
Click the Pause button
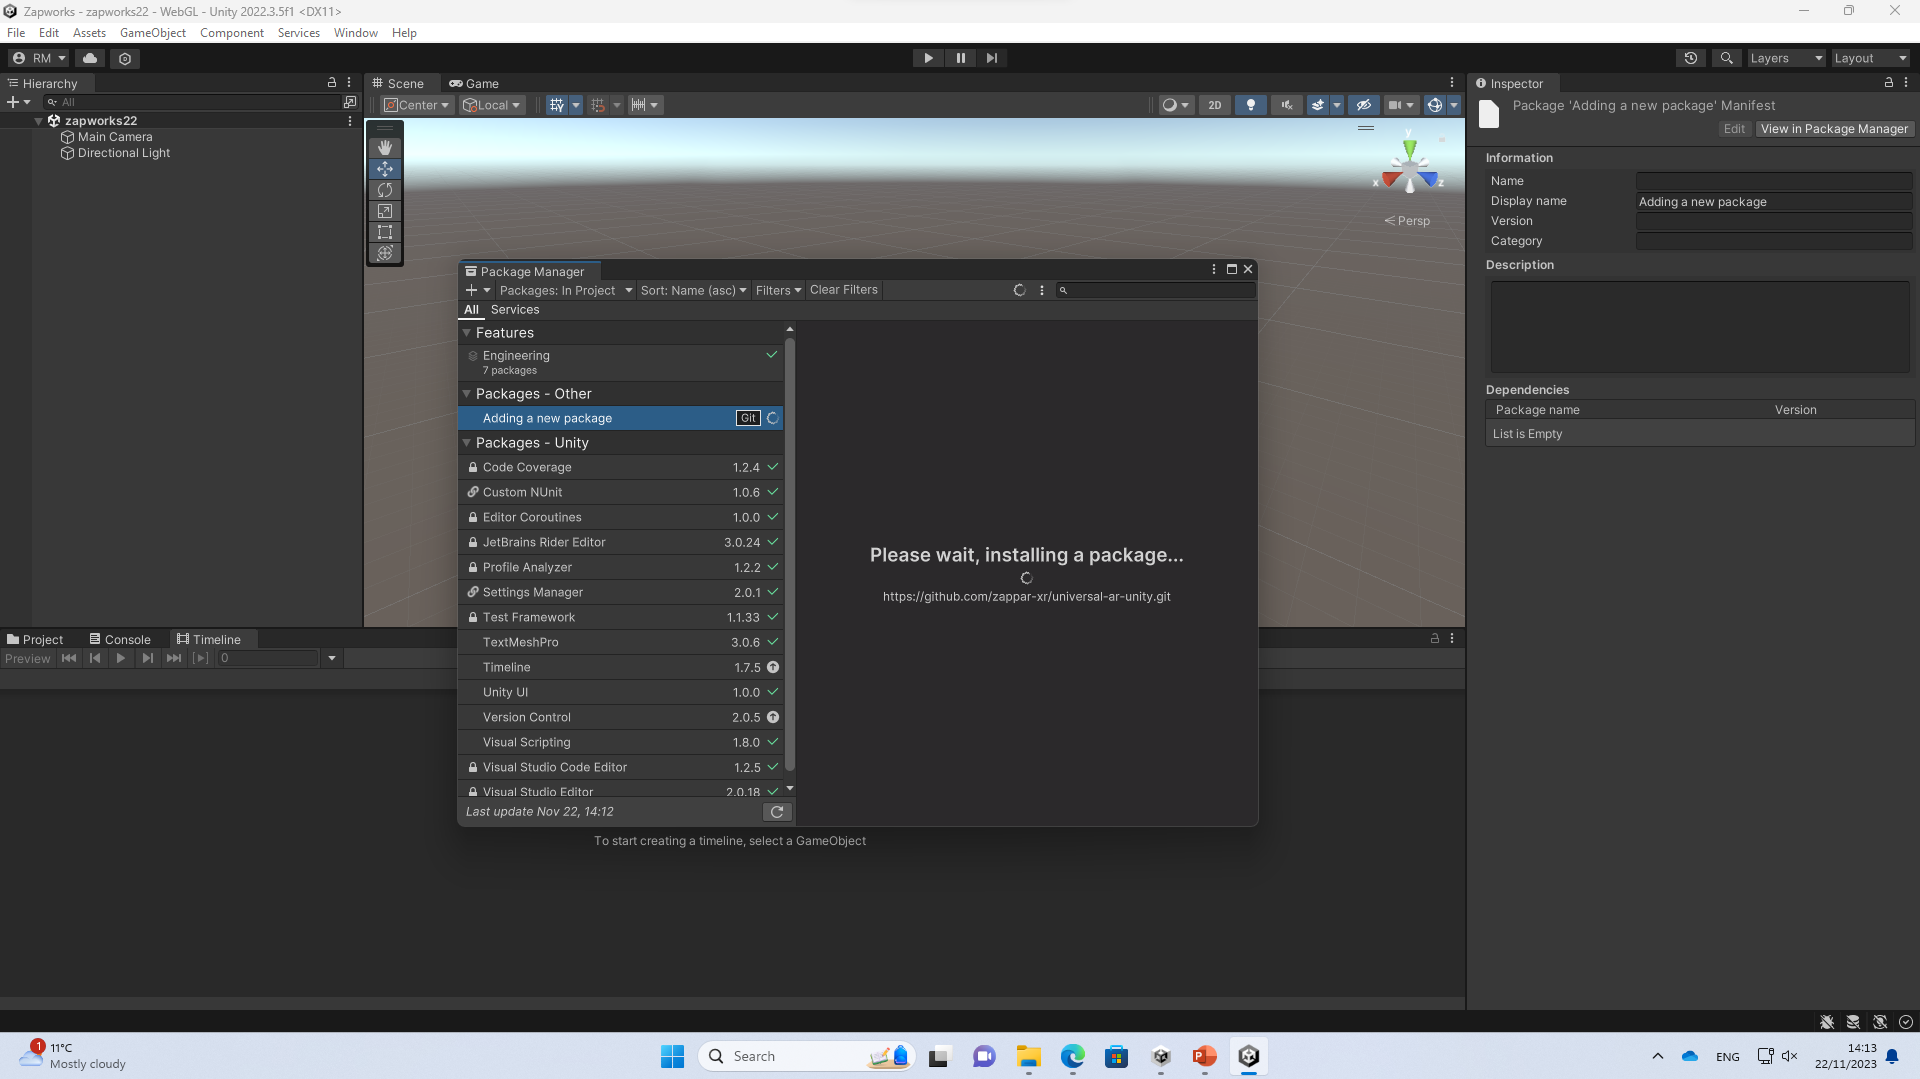pyautogui.click(x=960, y=58)
